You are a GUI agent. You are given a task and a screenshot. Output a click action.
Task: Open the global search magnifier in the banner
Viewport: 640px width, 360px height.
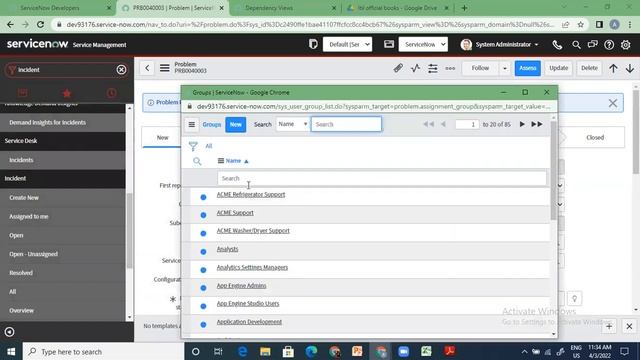(576, 44)
